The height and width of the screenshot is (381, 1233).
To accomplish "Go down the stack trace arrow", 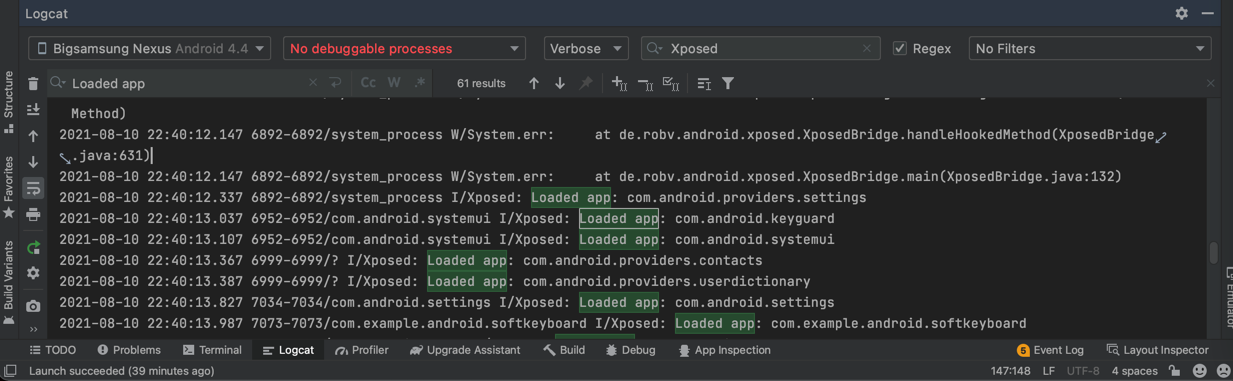I will pyautogui.click(x=33, y=161).
